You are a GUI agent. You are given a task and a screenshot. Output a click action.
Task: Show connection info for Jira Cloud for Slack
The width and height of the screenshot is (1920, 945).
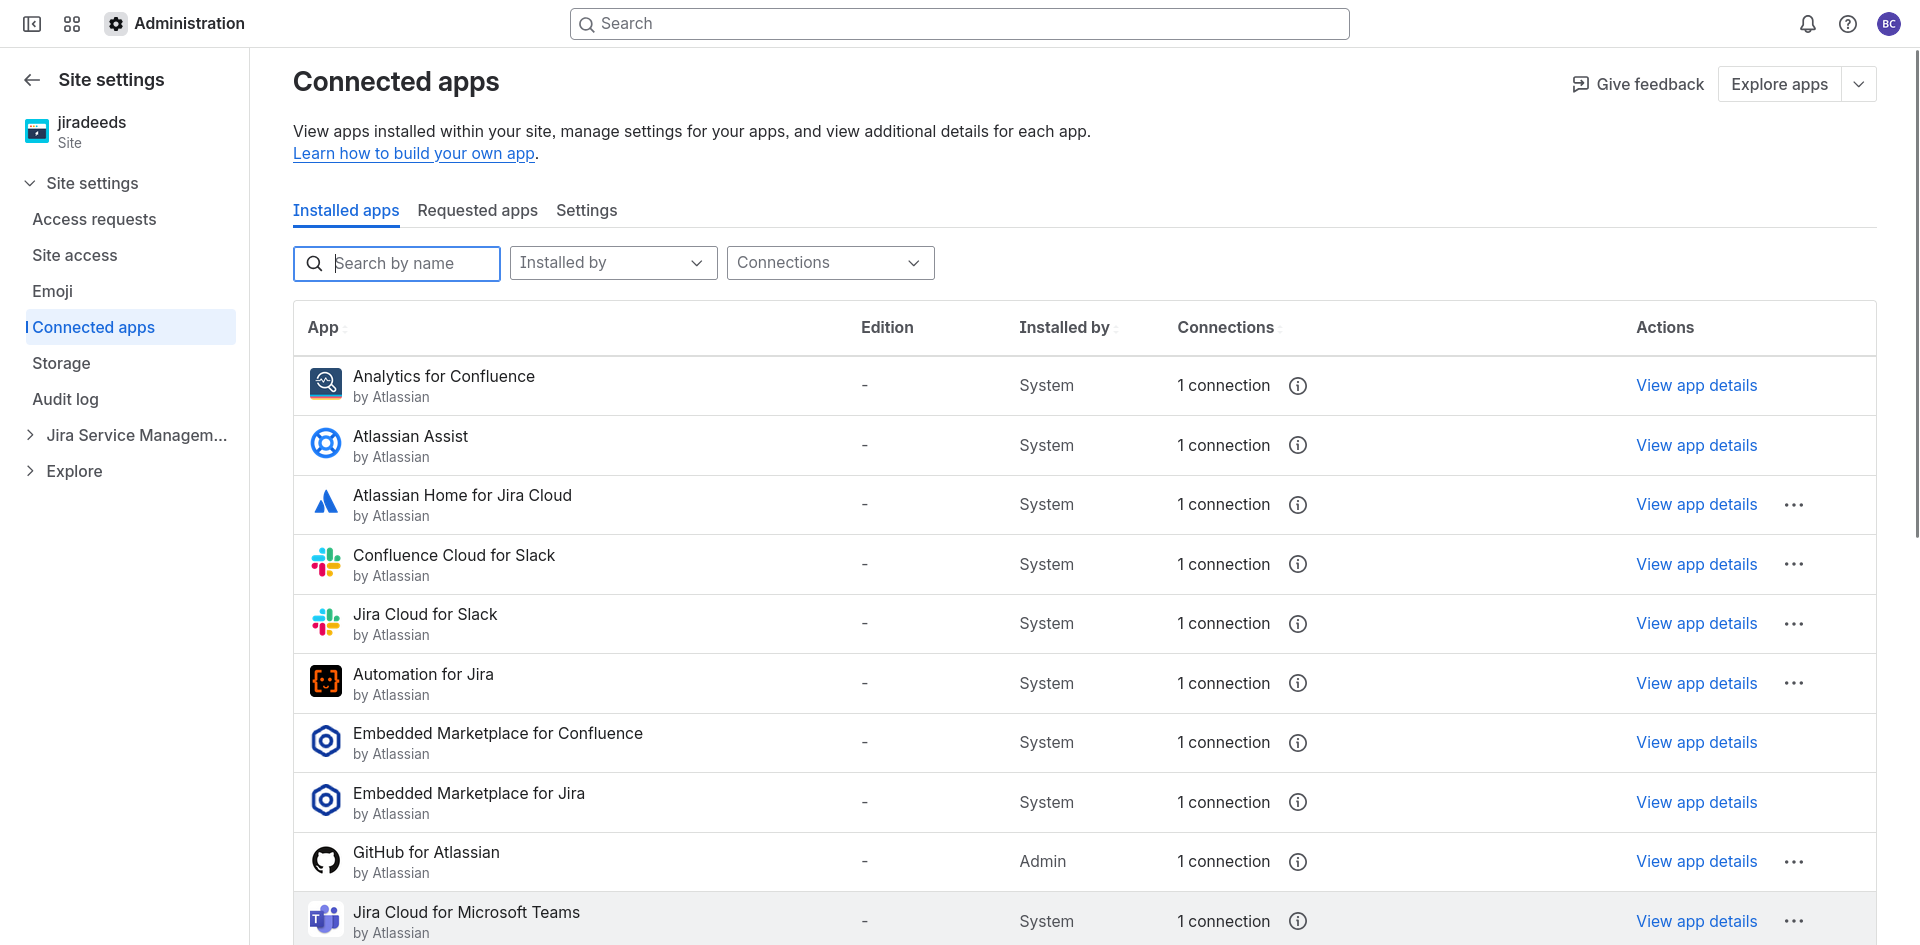1297,624
